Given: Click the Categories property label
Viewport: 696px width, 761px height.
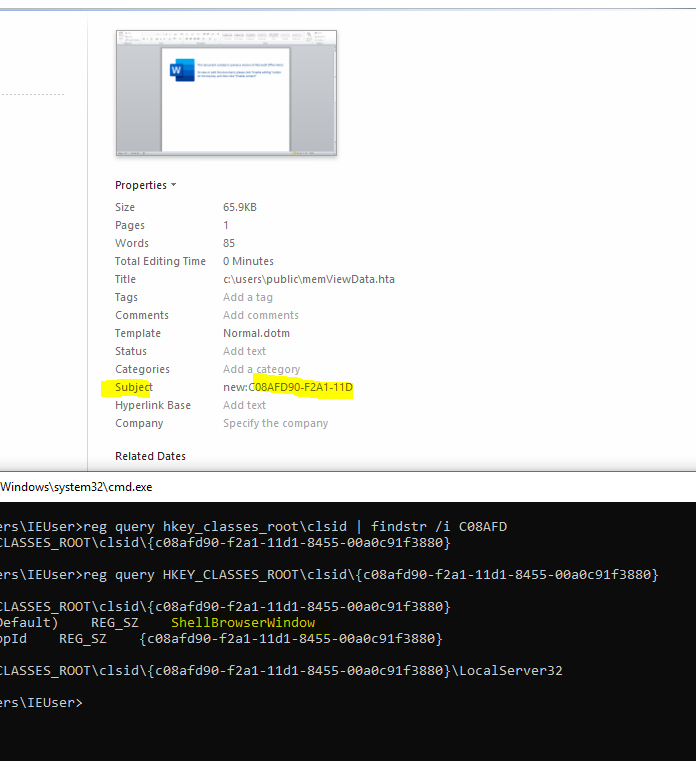Looking at the screenshot, I should click(142, 369).
